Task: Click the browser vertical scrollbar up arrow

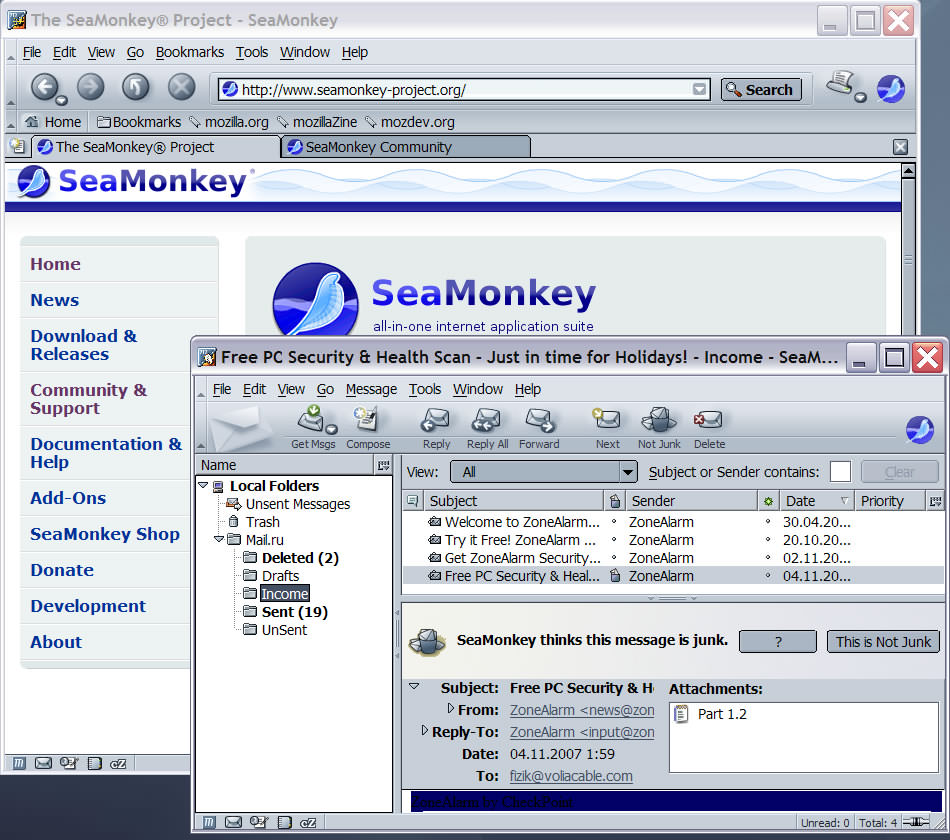Action: (908, 171)
